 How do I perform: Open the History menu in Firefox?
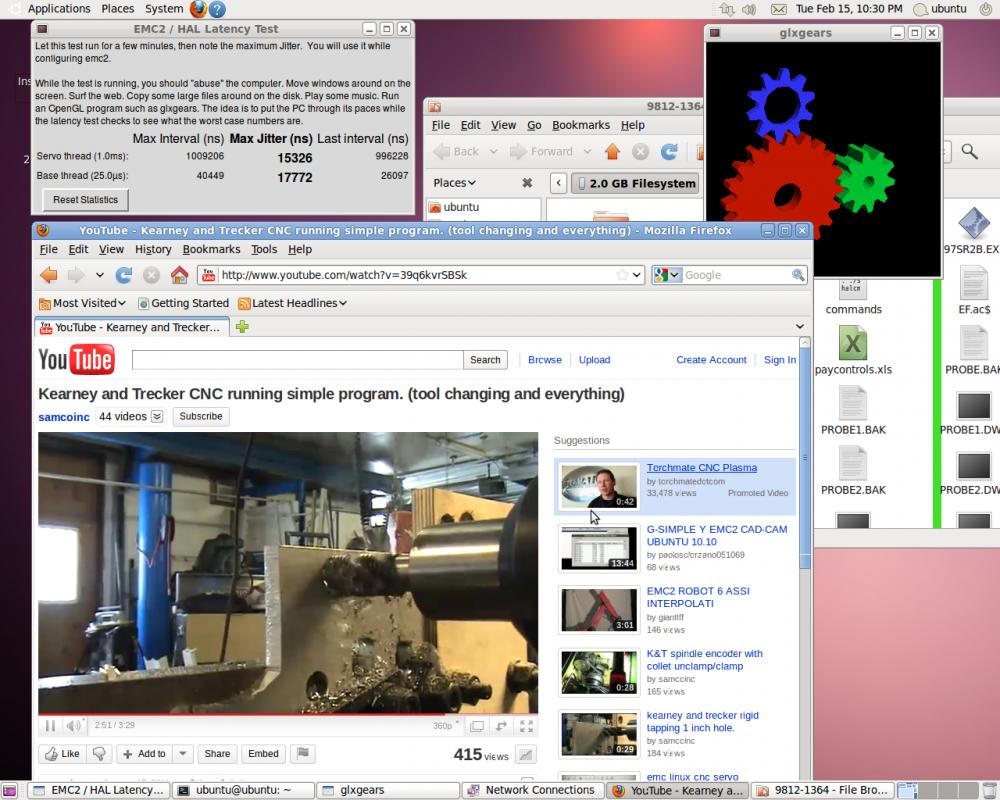(153, 249)
